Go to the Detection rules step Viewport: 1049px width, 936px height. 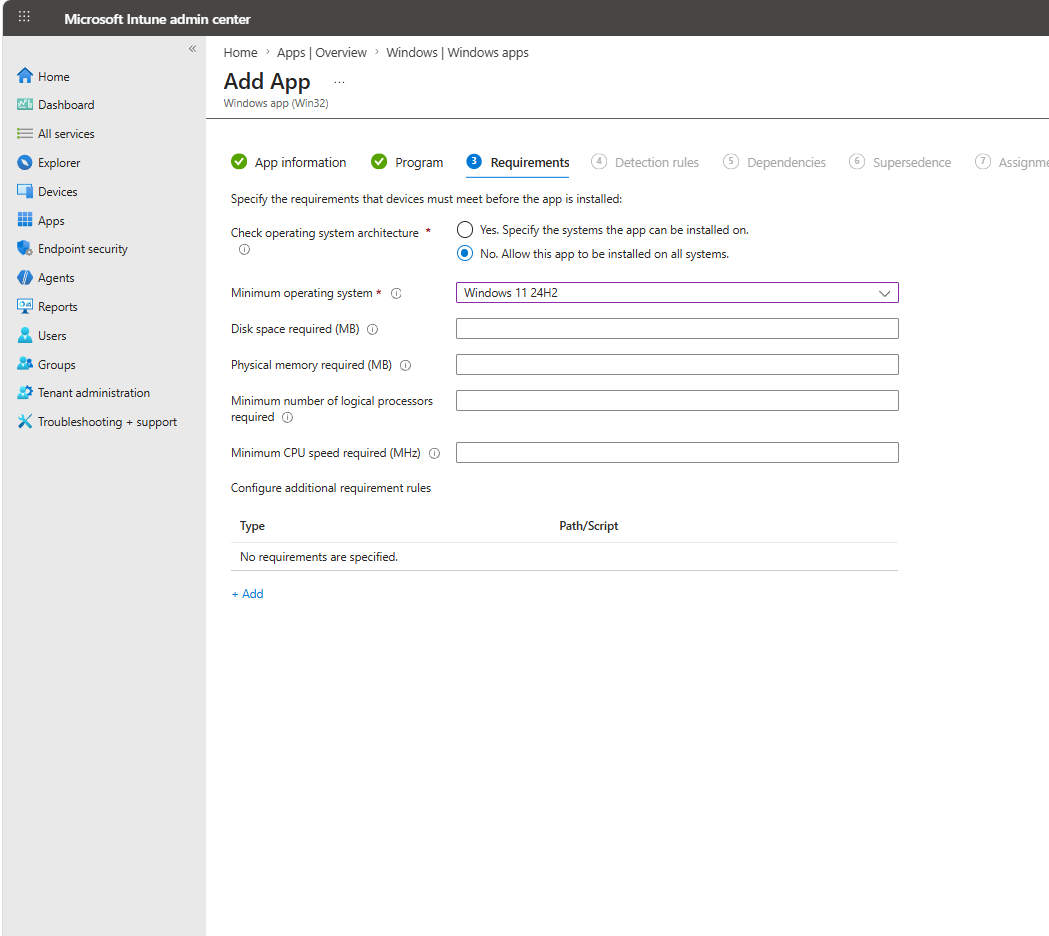pos(645,163)
